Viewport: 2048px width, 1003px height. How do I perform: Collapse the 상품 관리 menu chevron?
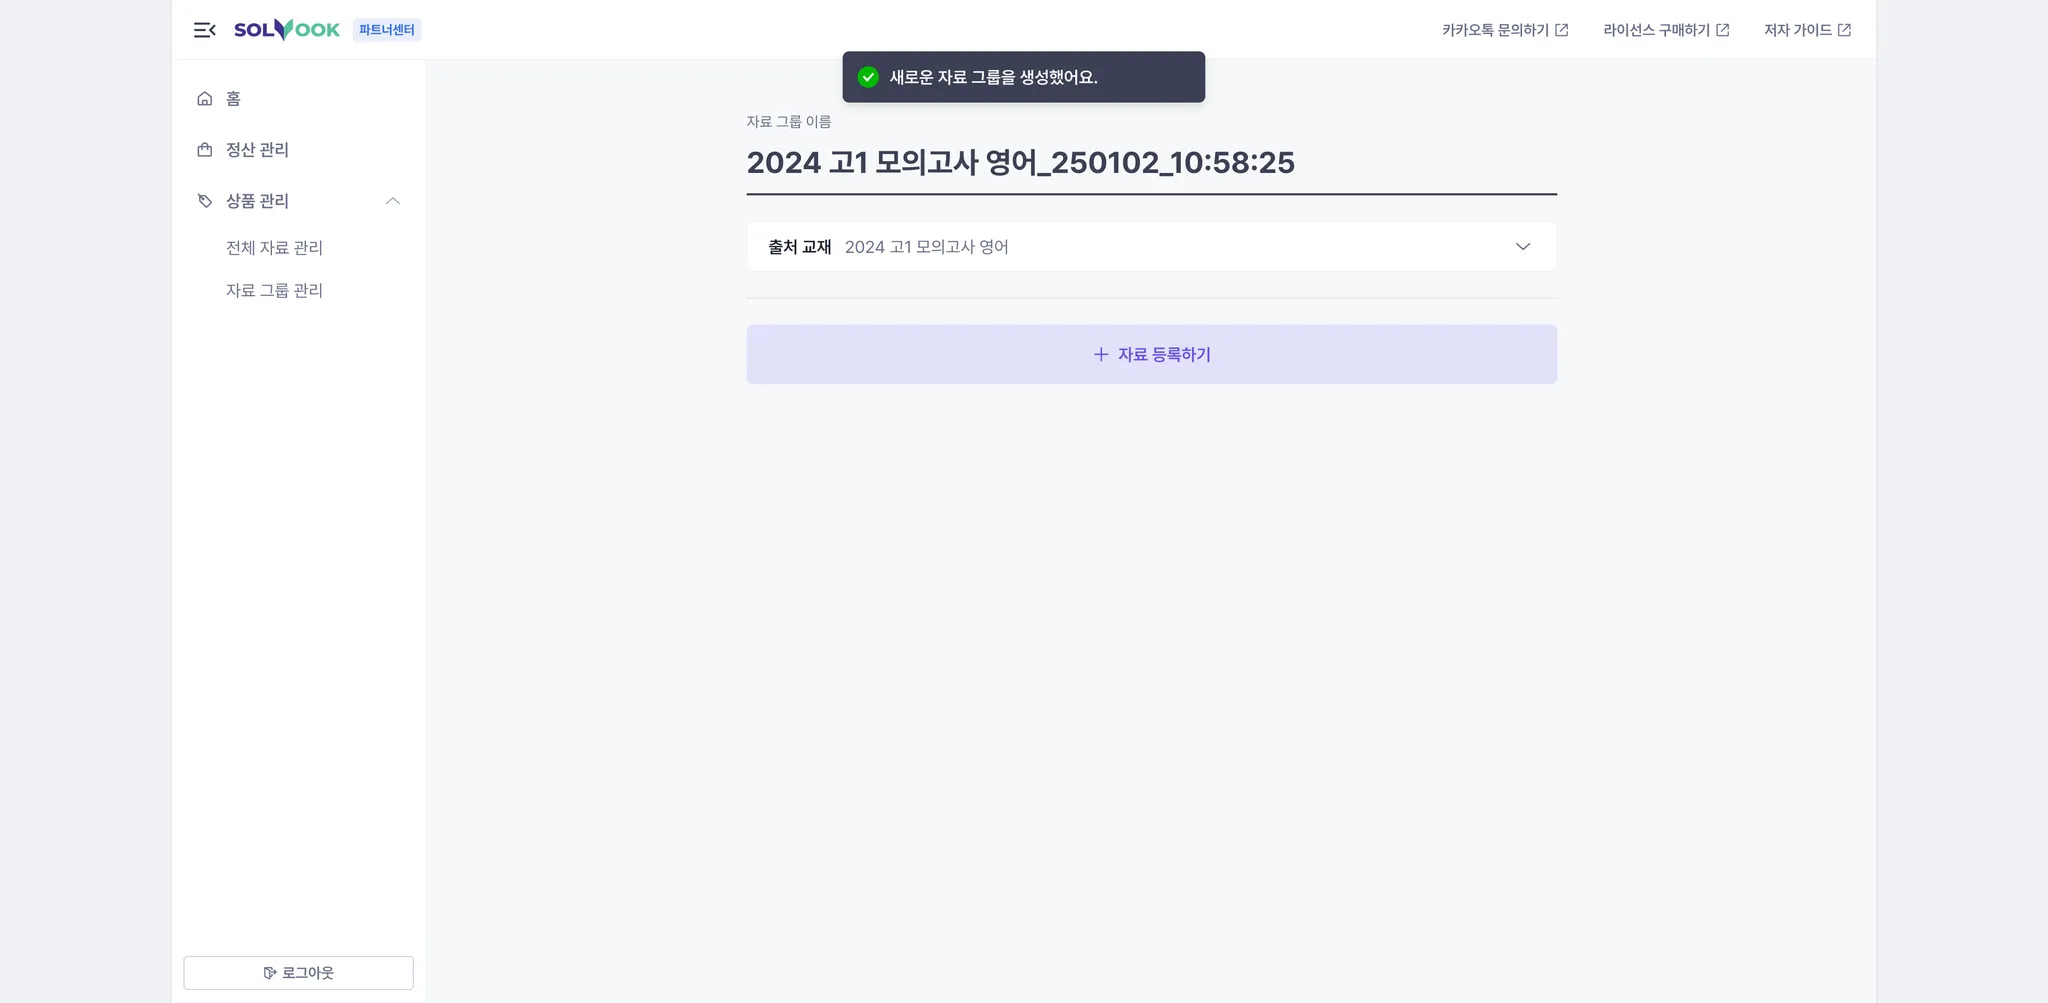point(393,201)
